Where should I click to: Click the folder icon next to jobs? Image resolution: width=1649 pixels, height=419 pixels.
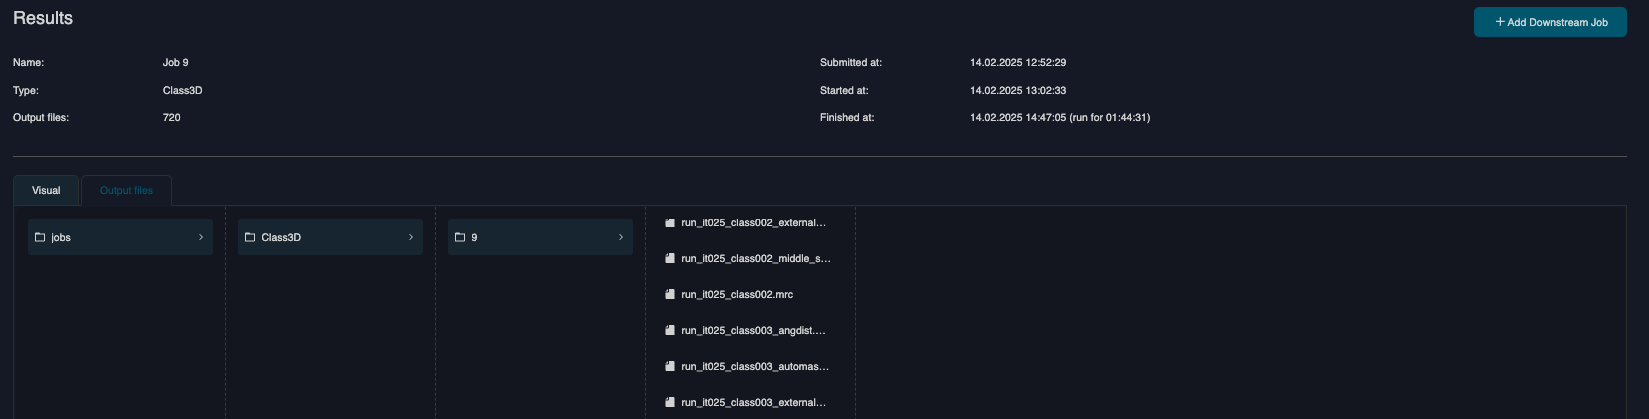[x=40, y=237]
